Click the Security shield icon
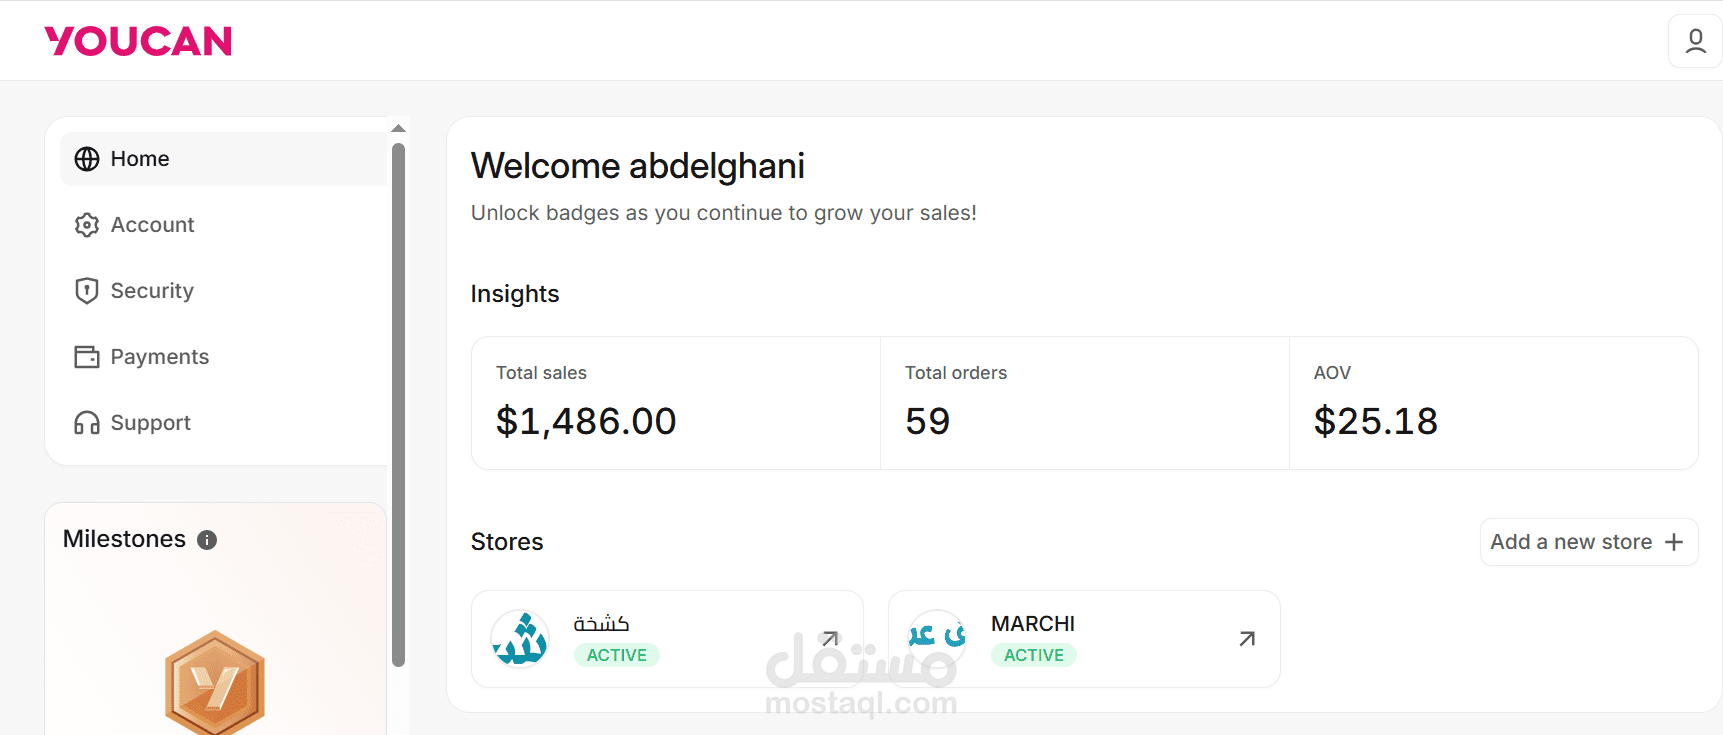The height and width of the screenshot is (735, 1723). click(x=87, y=291)
